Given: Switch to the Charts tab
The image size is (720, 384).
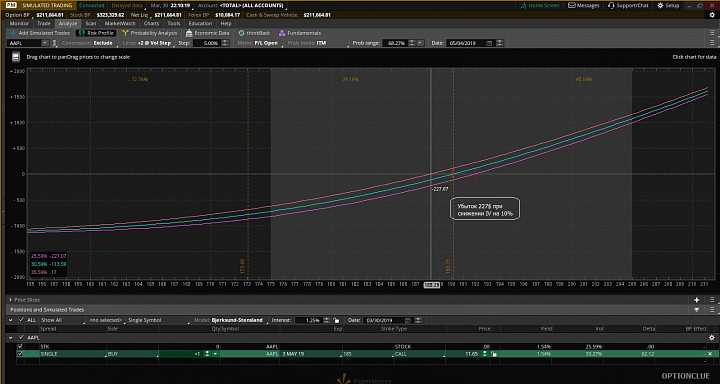Looking at the screenshot, I should 152,23.
